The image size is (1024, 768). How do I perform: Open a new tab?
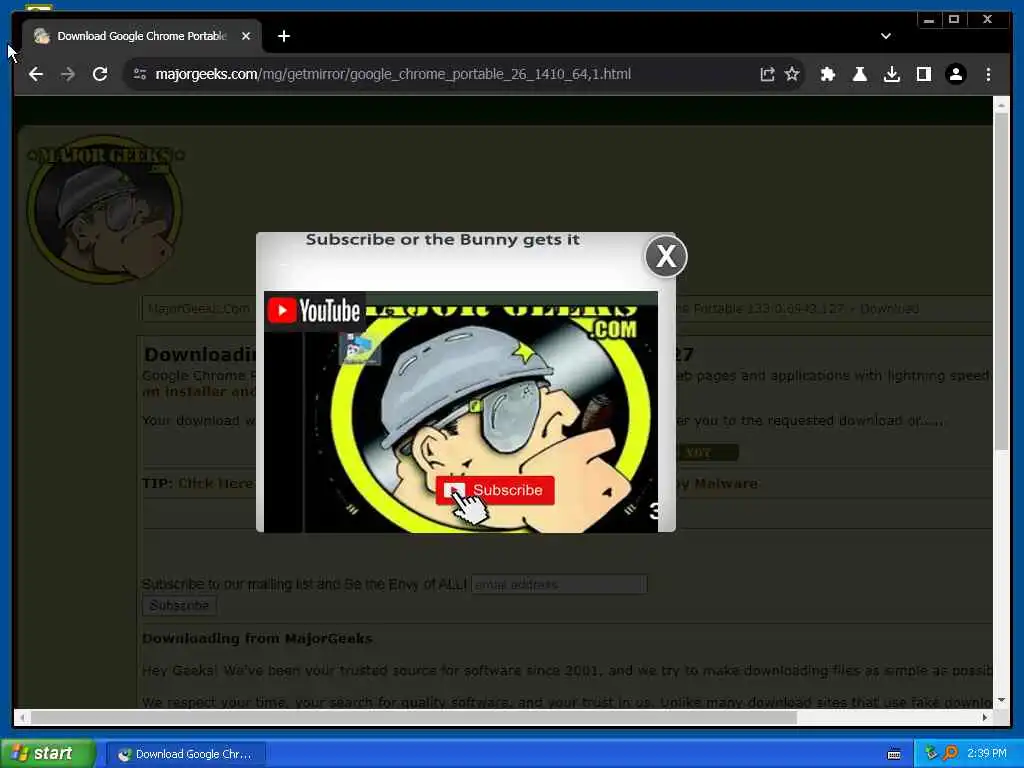pos(283,36)
